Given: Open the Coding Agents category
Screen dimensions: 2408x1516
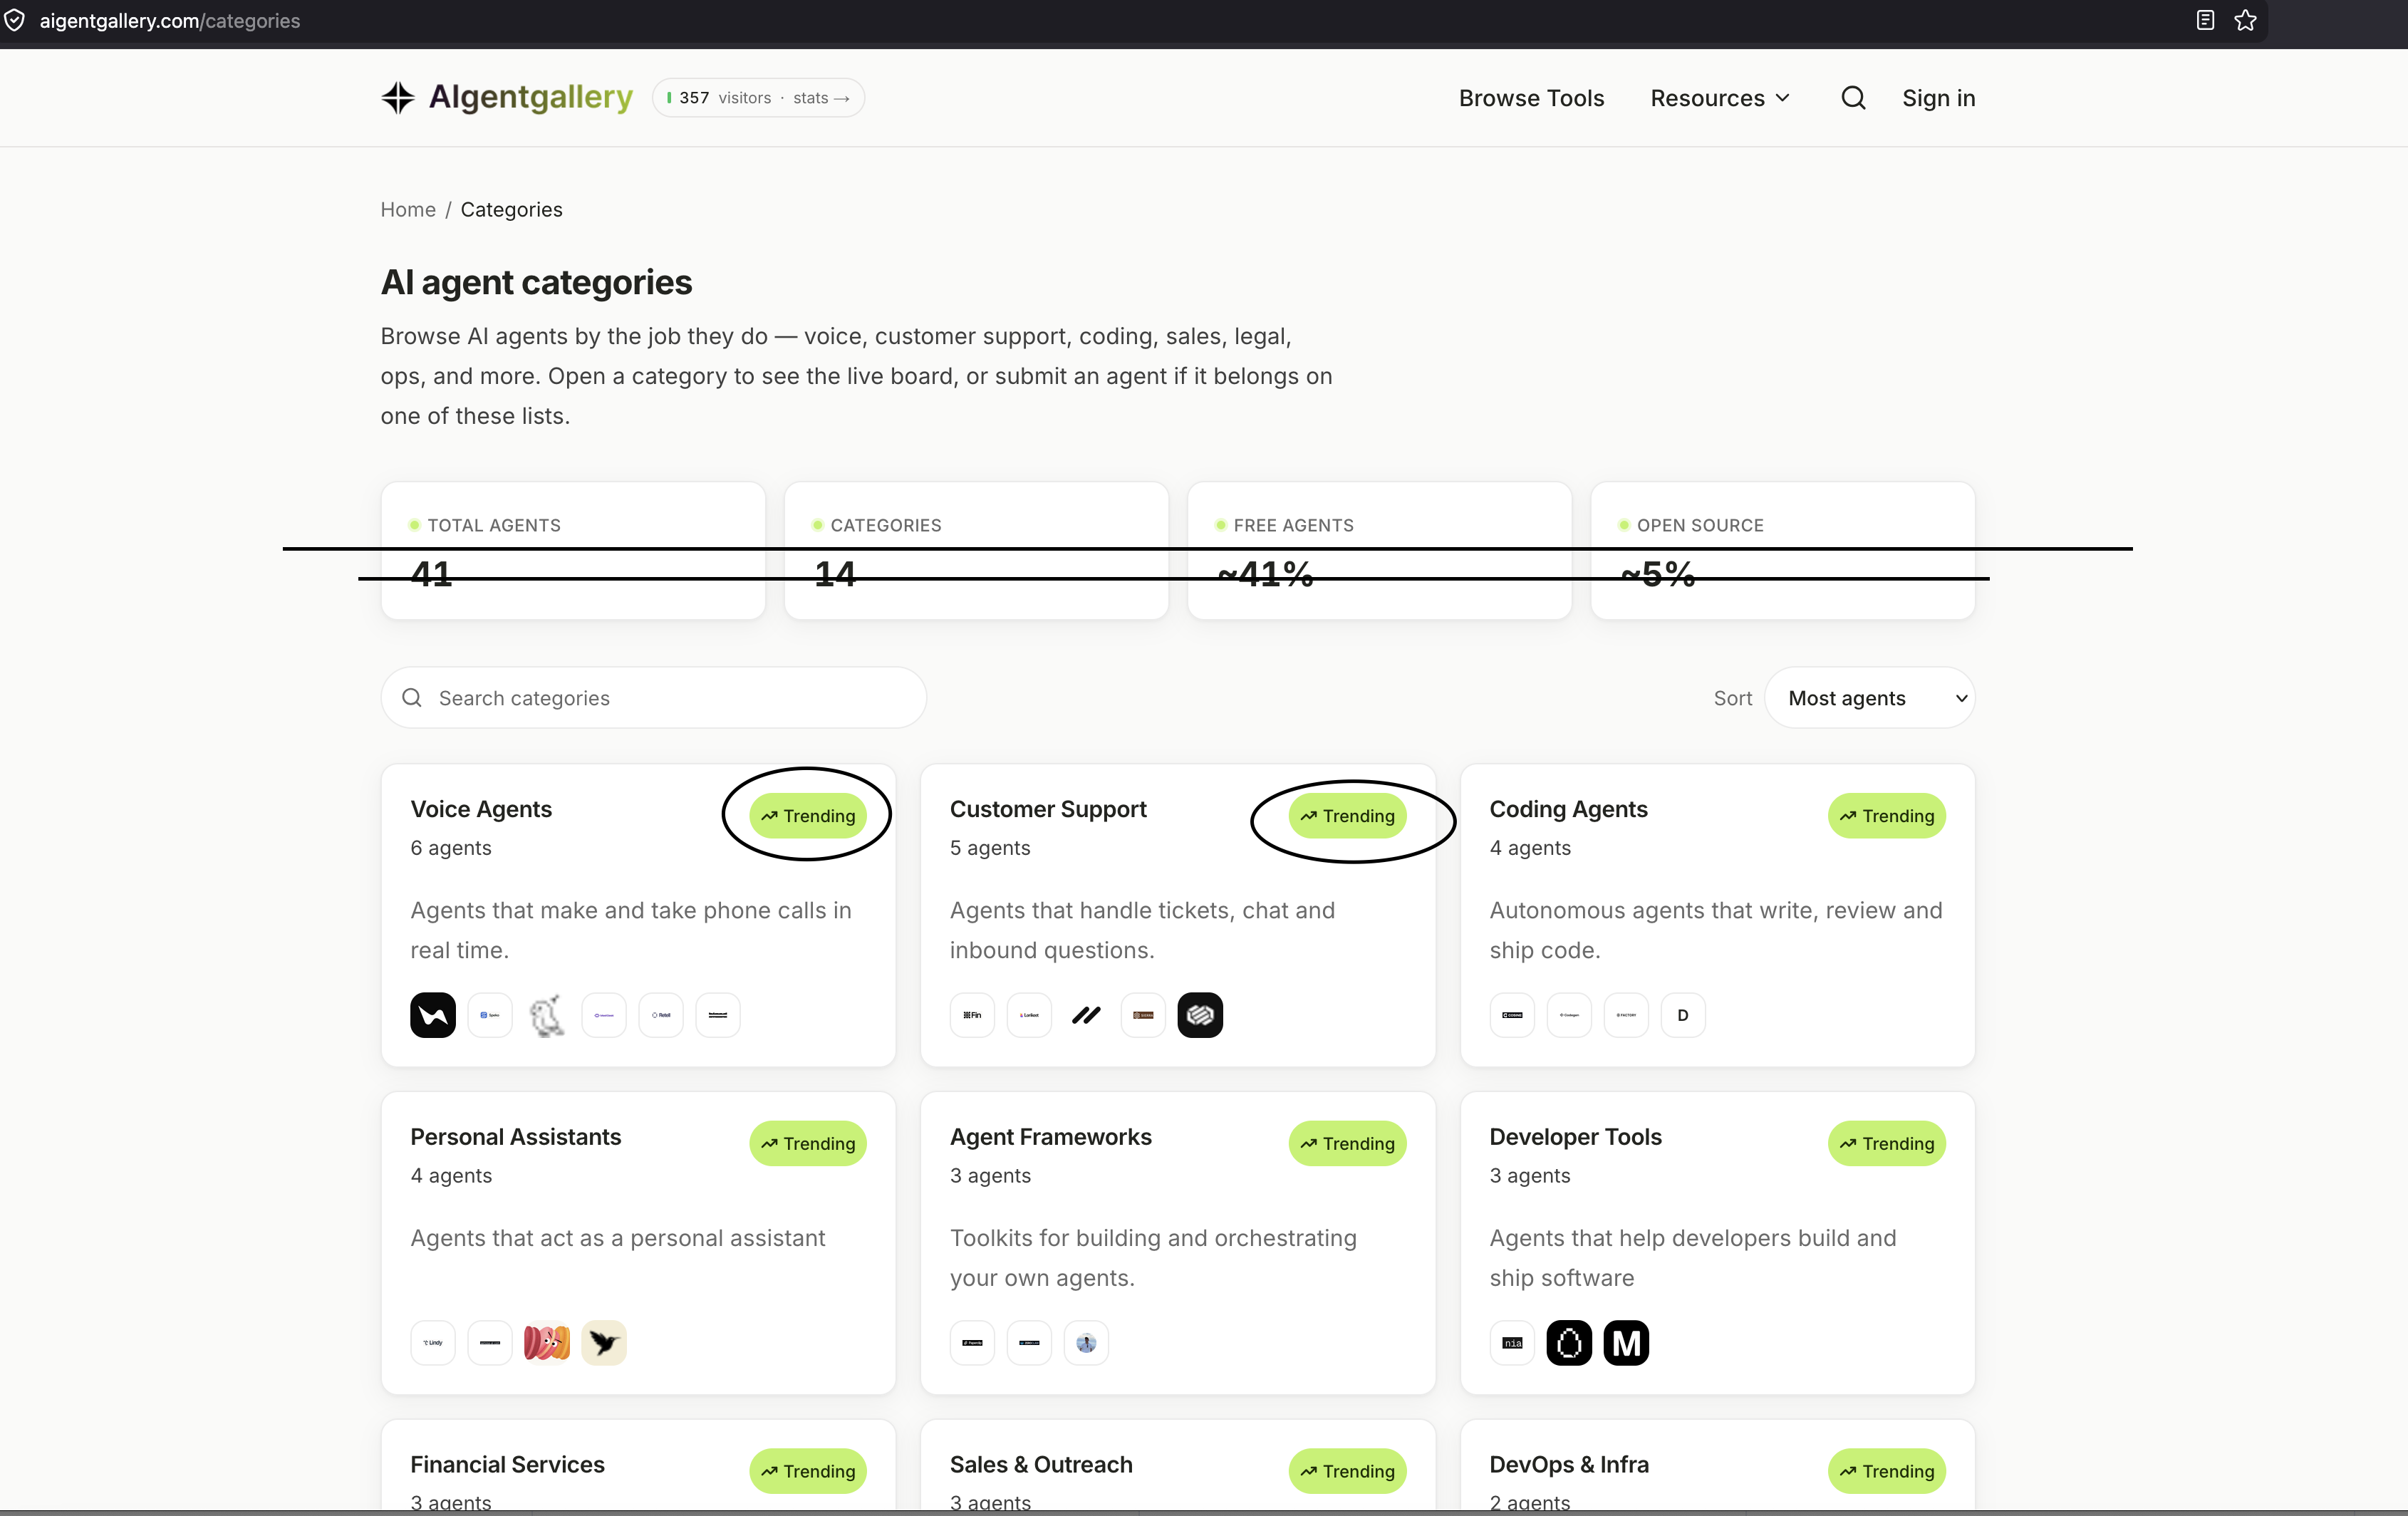Looking at the screenshot, I should pos(1568,809).
